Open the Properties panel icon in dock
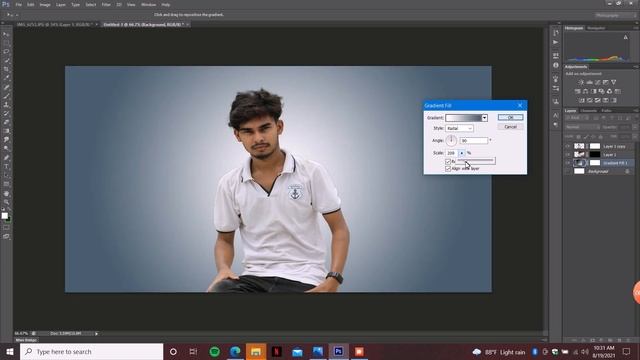This screenshot has height=360, width=640. tap(556, 56)
